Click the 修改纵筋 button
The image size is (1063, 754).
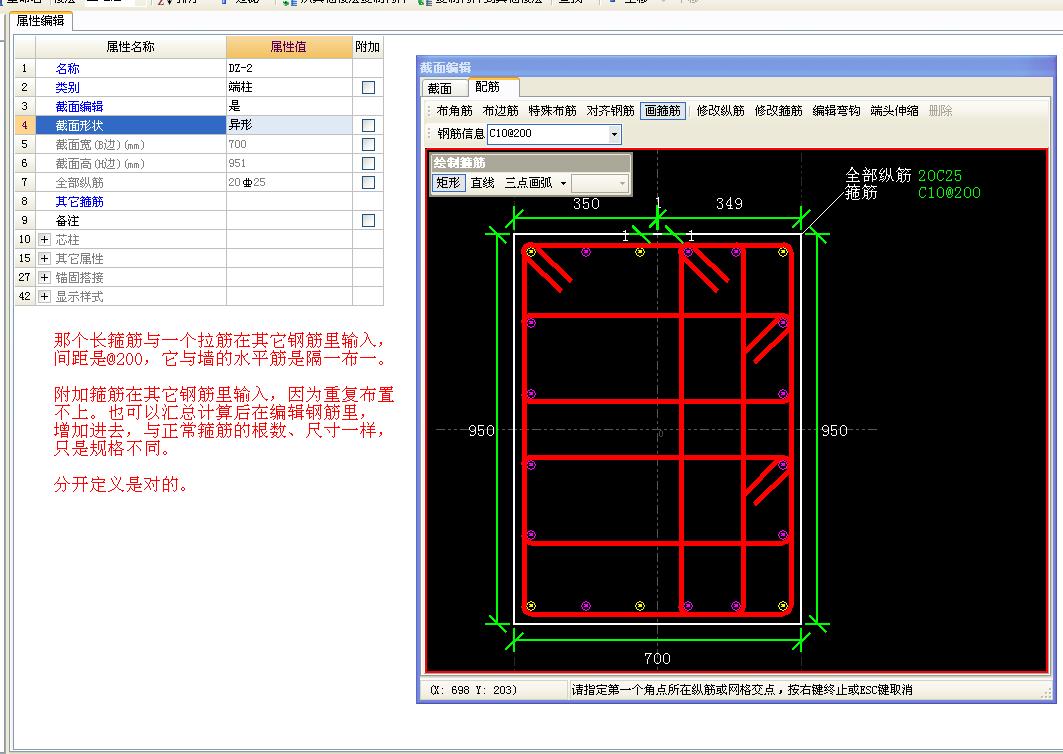tap(721, 111)
